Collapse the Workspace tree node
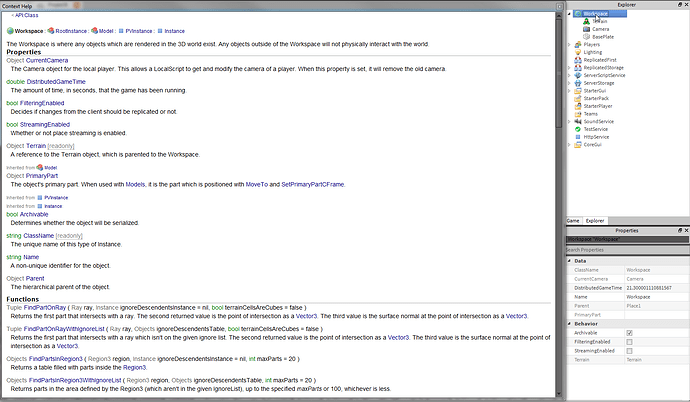The width and height of the screenshot is (690, 402). [x=569, y=14]
